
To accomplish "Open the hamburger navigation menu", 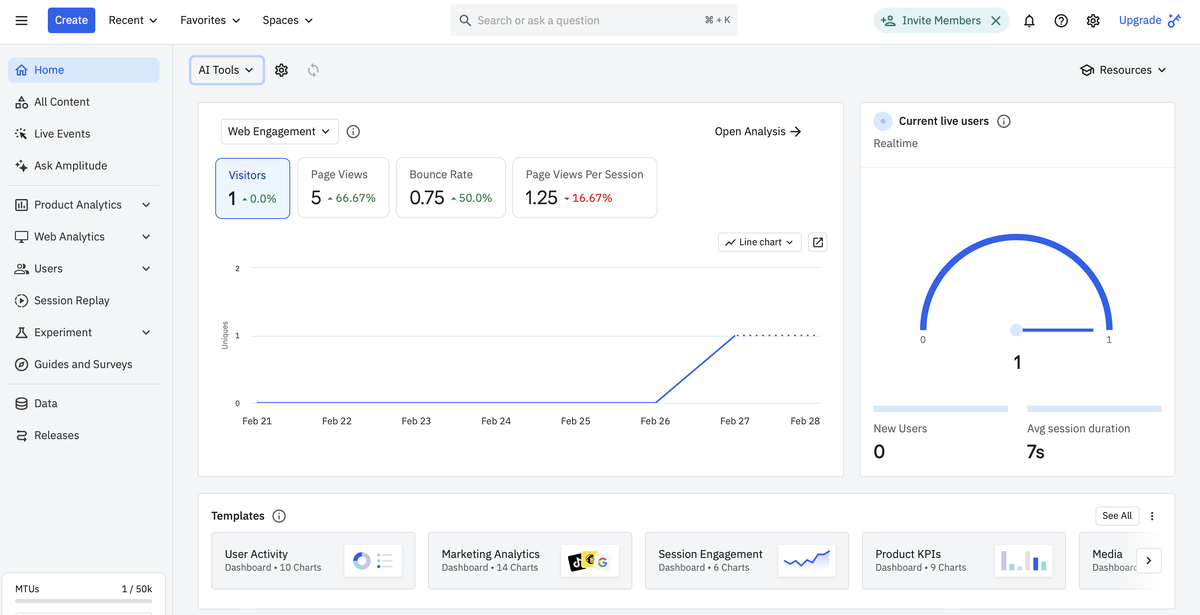I will pyautogui.click(x=22, y=20).
